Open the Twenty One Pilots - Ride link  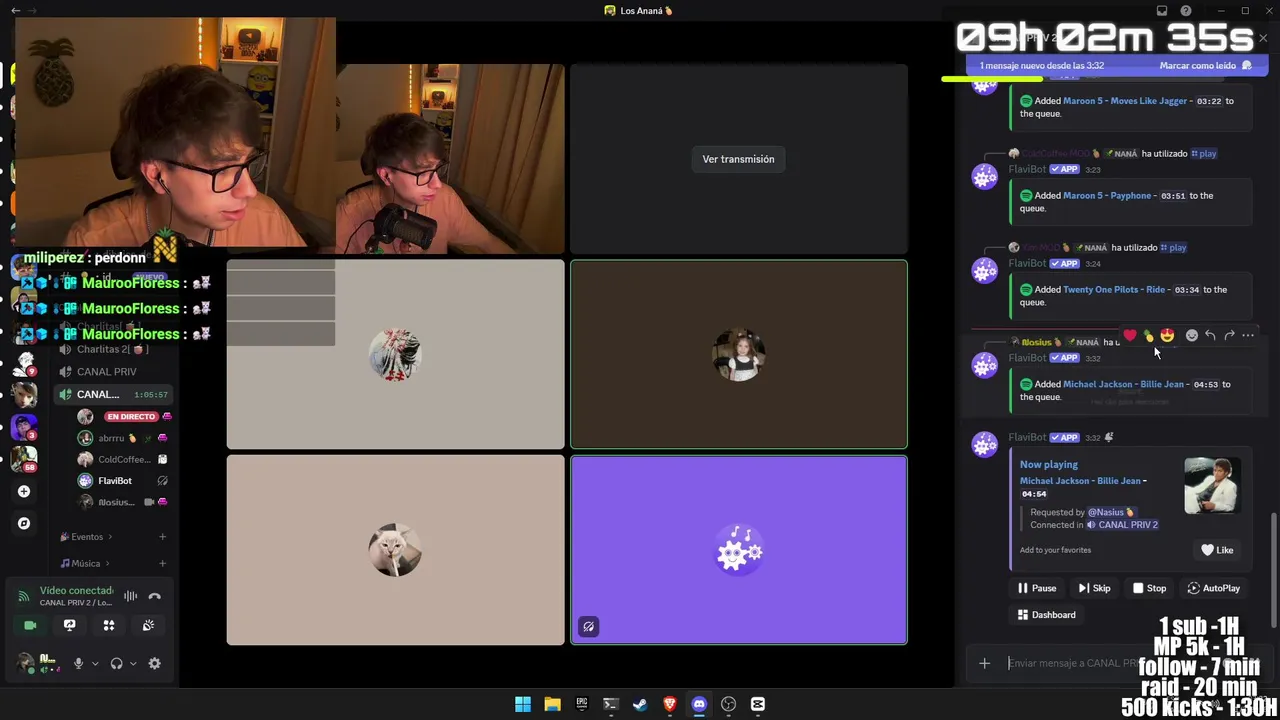click(x=1114, y=290)
